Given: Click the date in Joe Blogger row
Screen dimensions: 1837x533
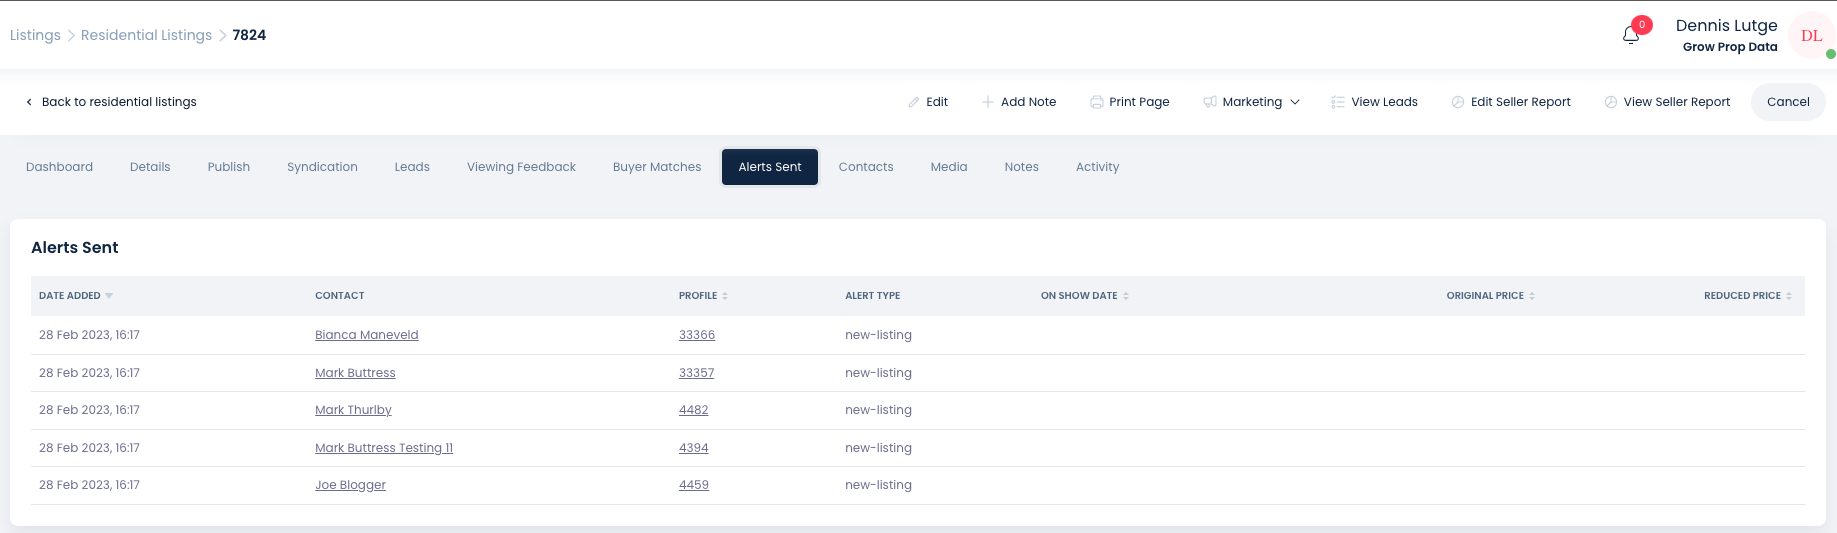Looking at the screenshot, I should coord(89,485).
